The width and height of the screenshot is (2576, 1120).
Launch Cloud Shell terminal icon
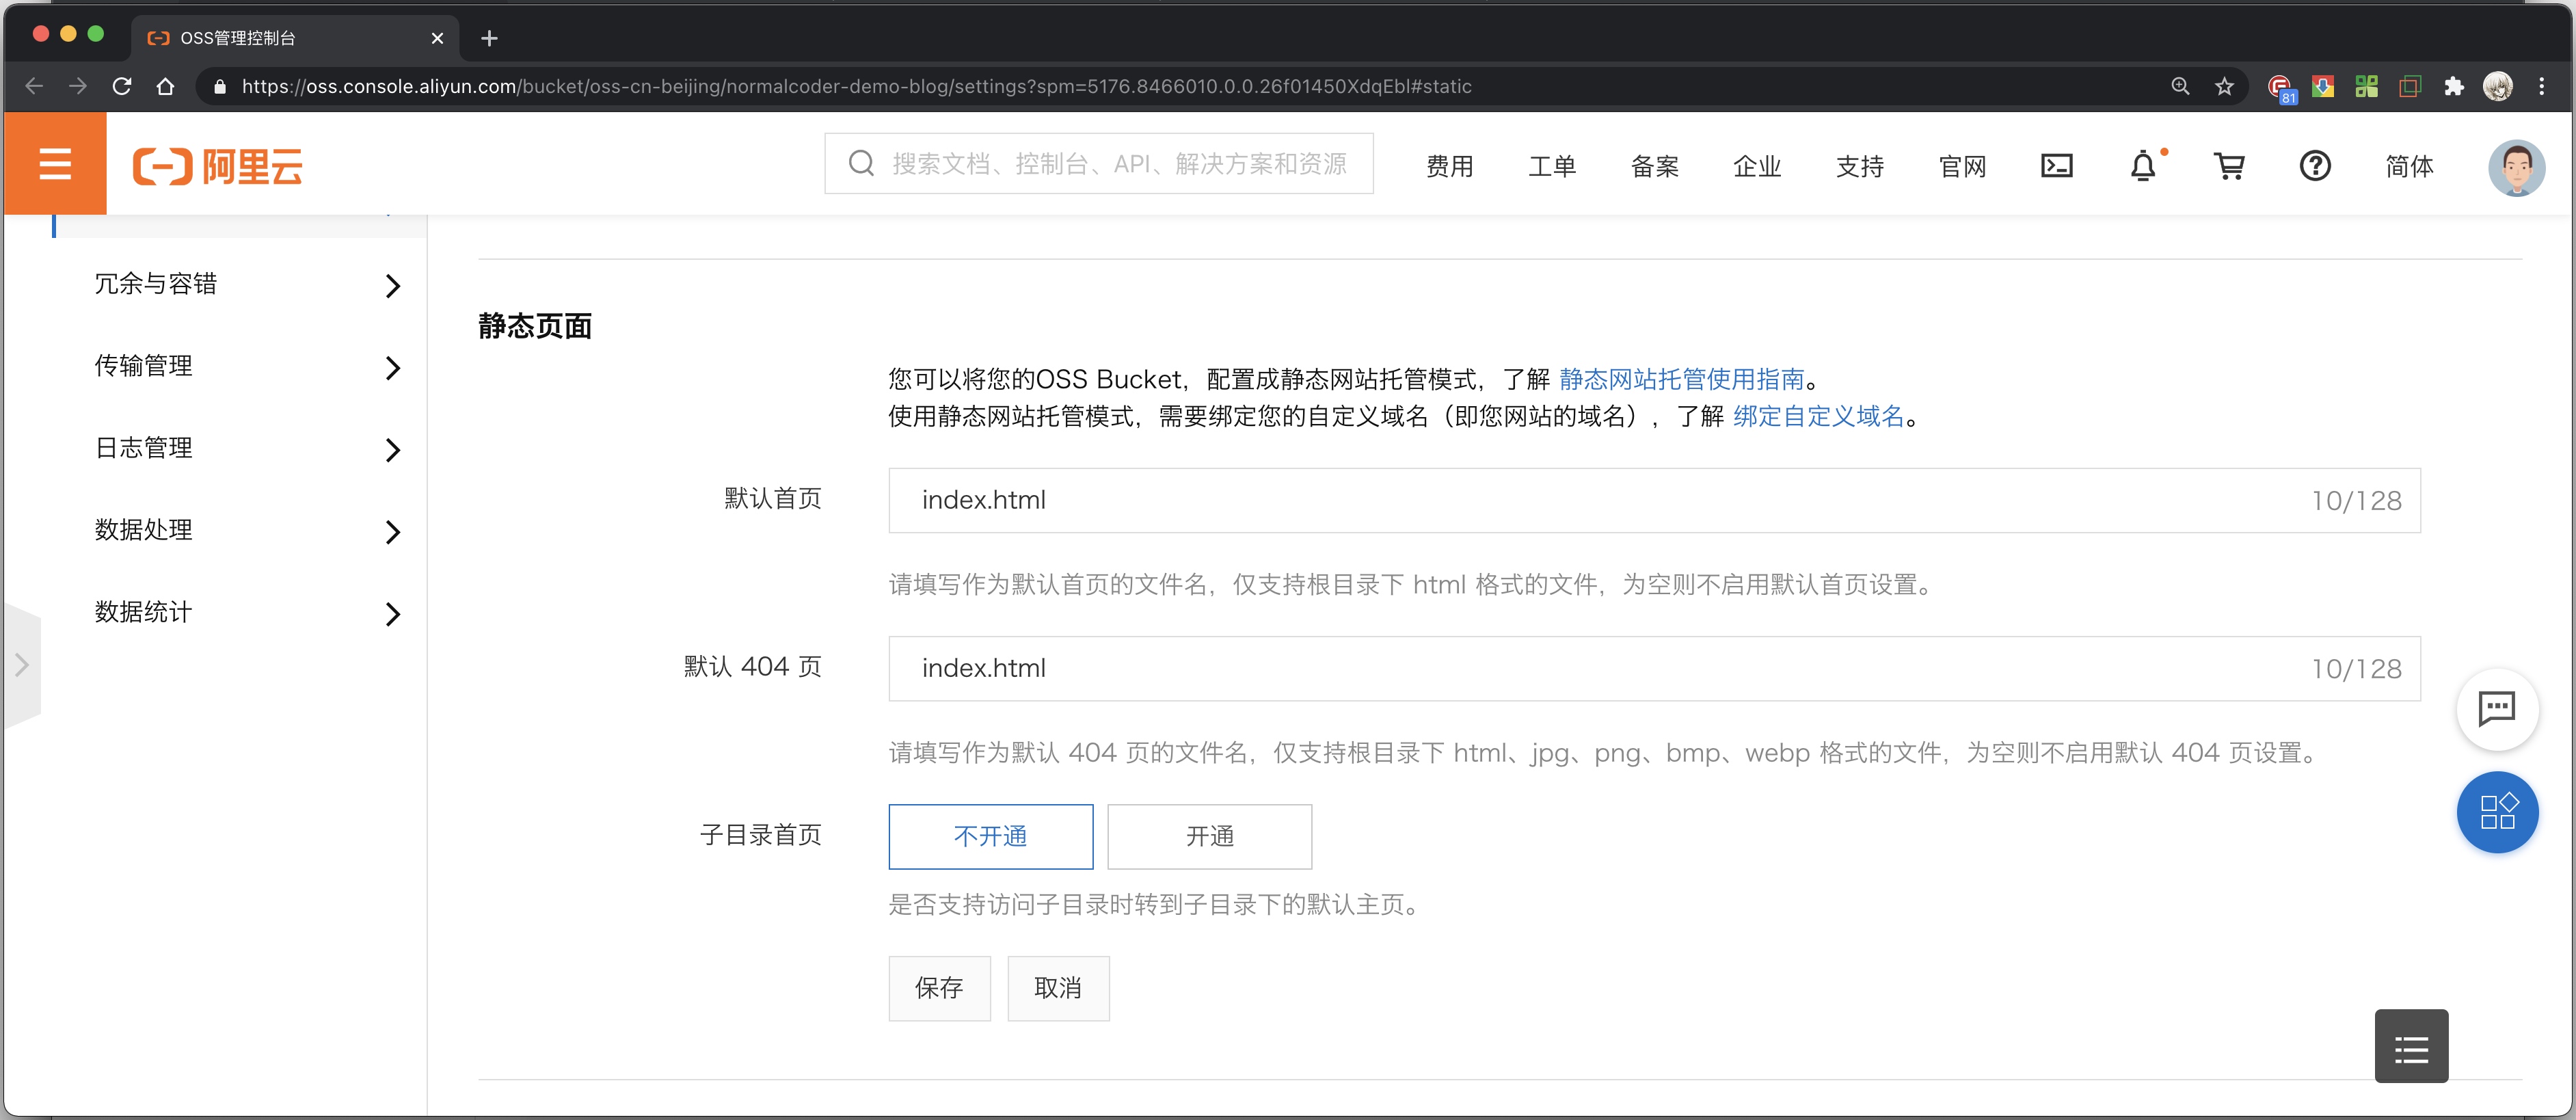[x=2056, y=166]
